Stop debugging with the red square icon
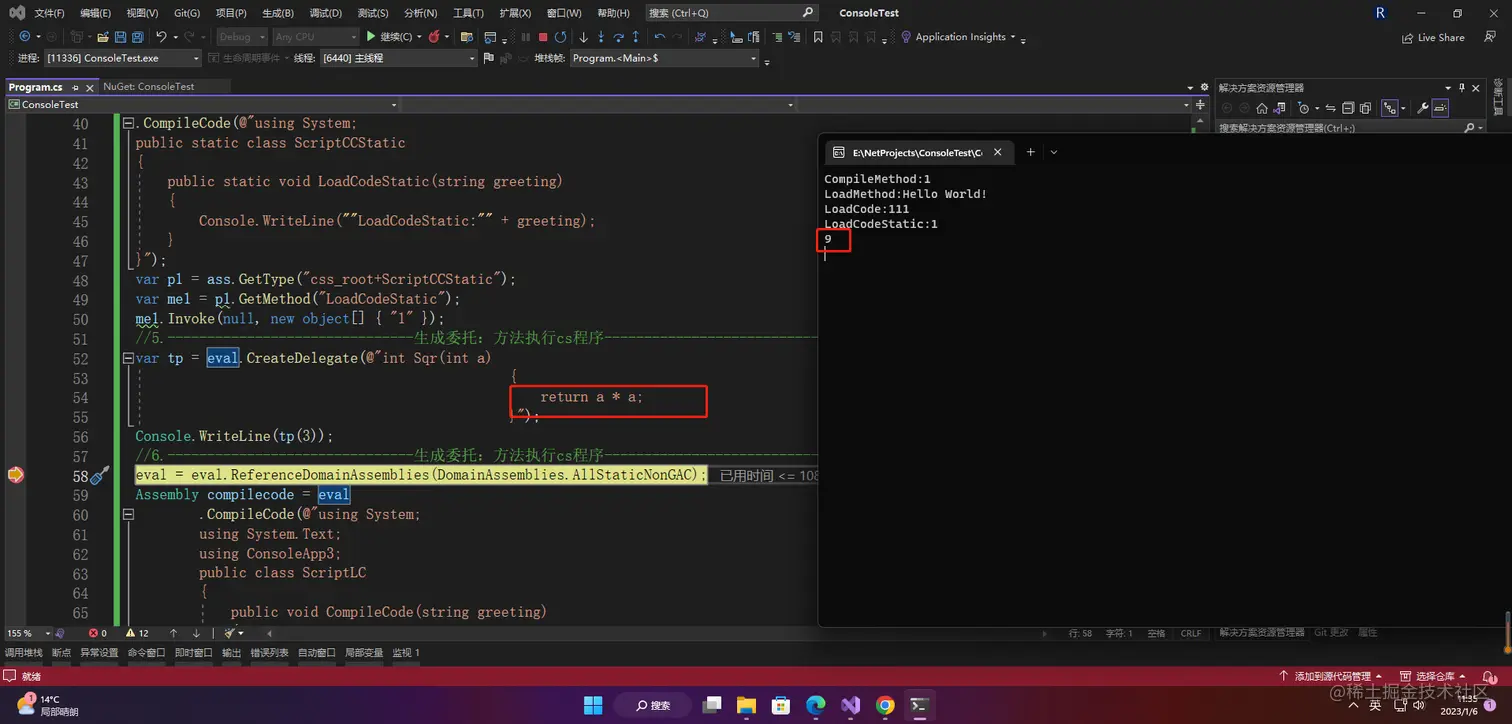1512x724 pixels. (543, 37)
